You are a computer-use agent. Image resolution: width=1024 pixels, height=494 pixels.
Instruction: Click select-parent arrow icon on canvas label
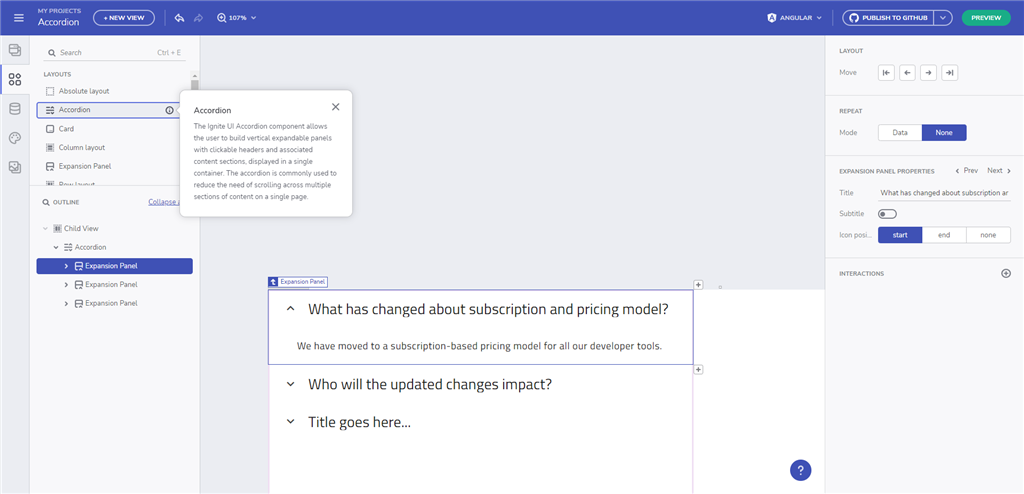click(x=273, y=282)
